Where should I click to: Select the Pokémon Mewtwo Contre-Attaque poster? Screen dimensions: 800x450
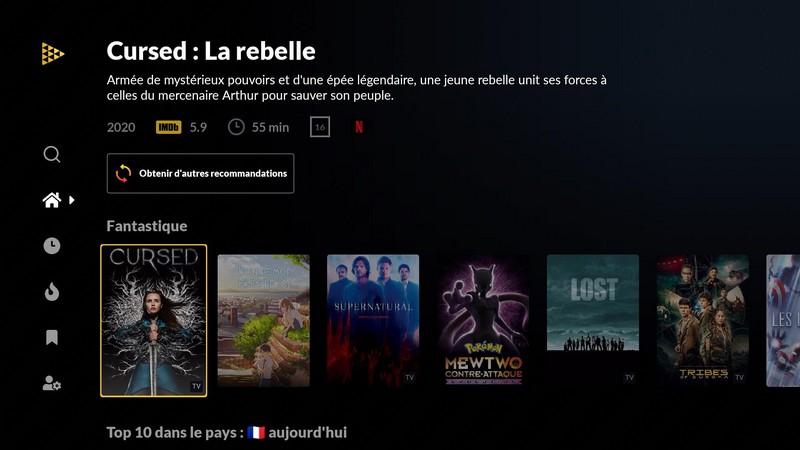point(483,320)
